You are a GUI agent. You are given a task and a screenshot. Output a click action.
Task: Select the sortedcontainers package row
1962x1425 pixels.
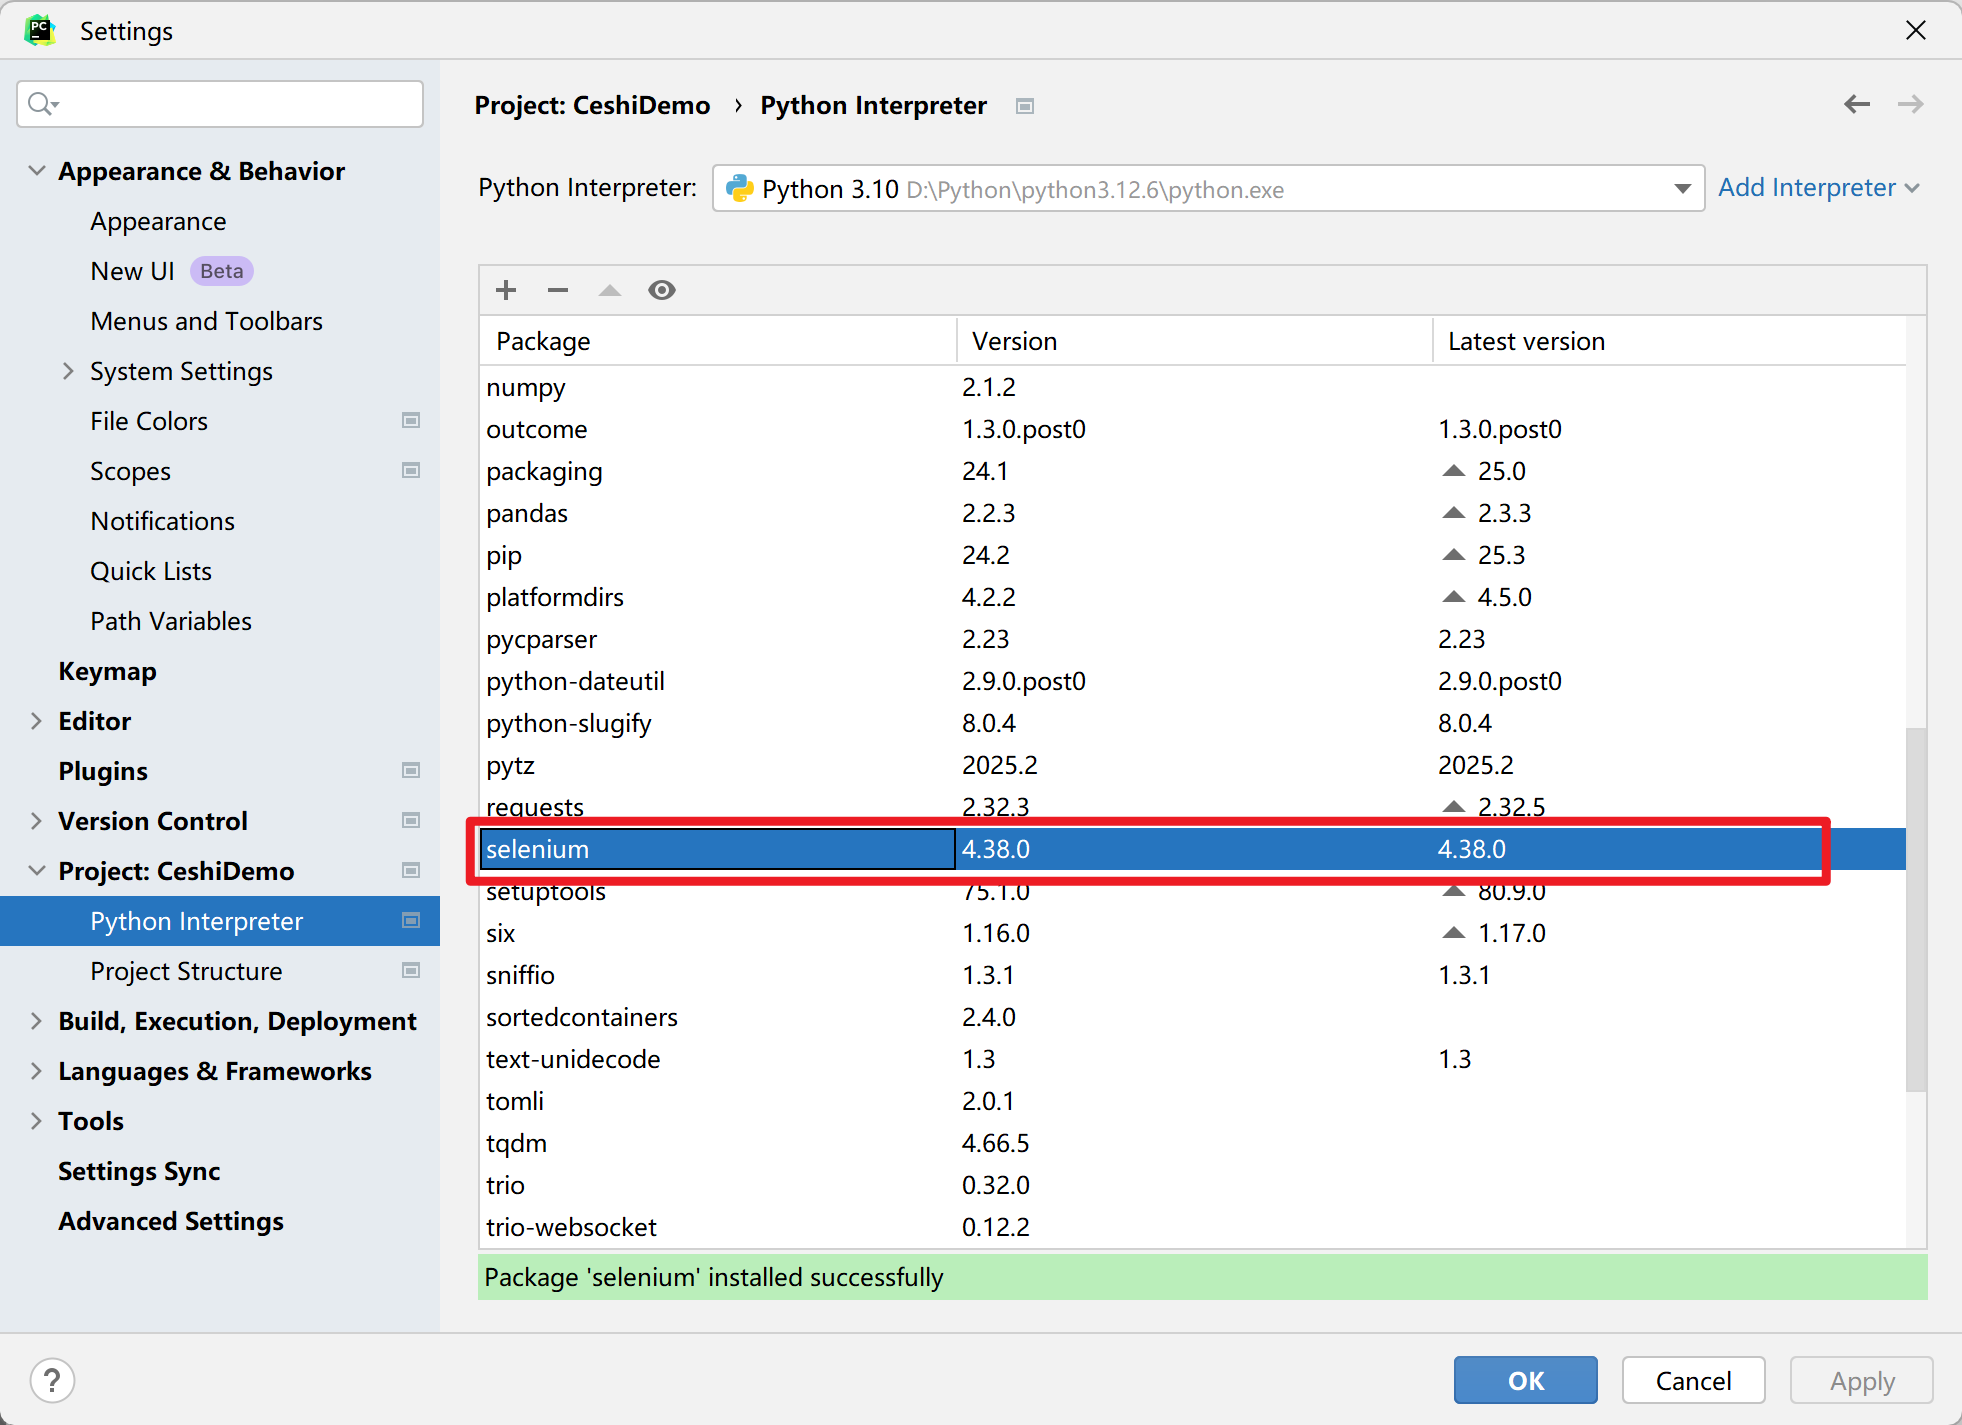(1193, 1017)
